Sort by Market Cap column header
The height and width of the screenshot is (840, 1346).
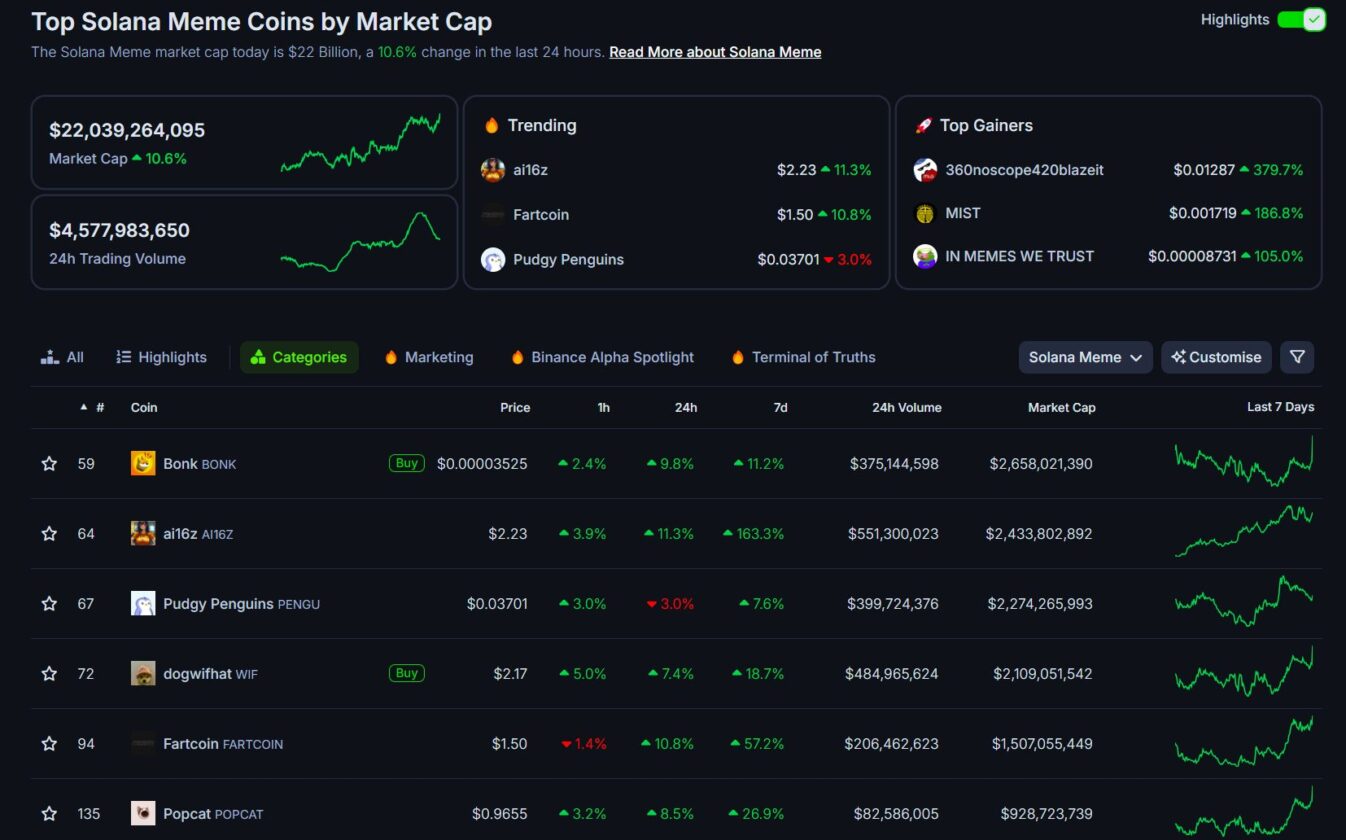coord(1062,408)
